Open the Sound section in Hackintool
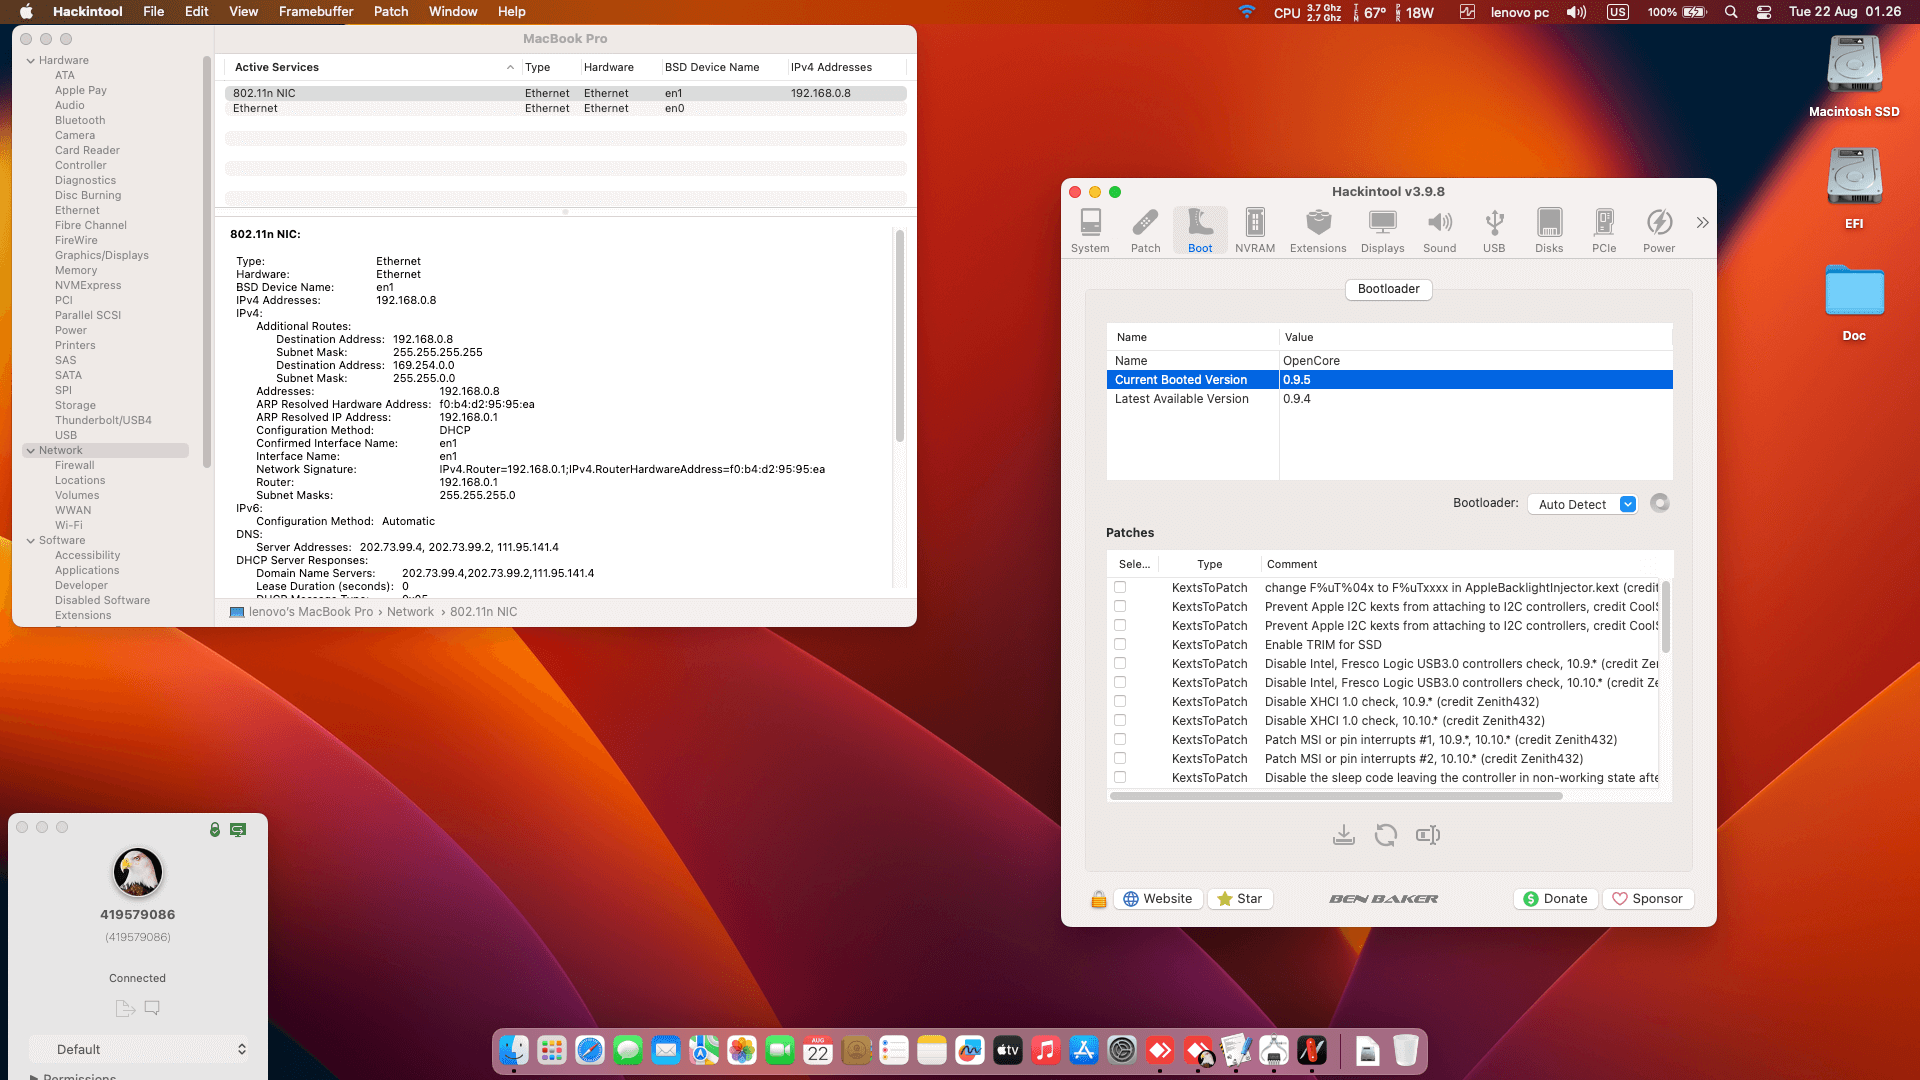 1439,231
